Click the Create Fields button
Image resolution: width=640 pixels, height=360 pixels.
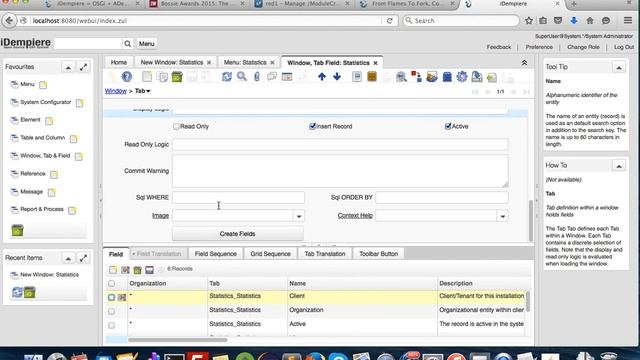(x=238, y=234)
